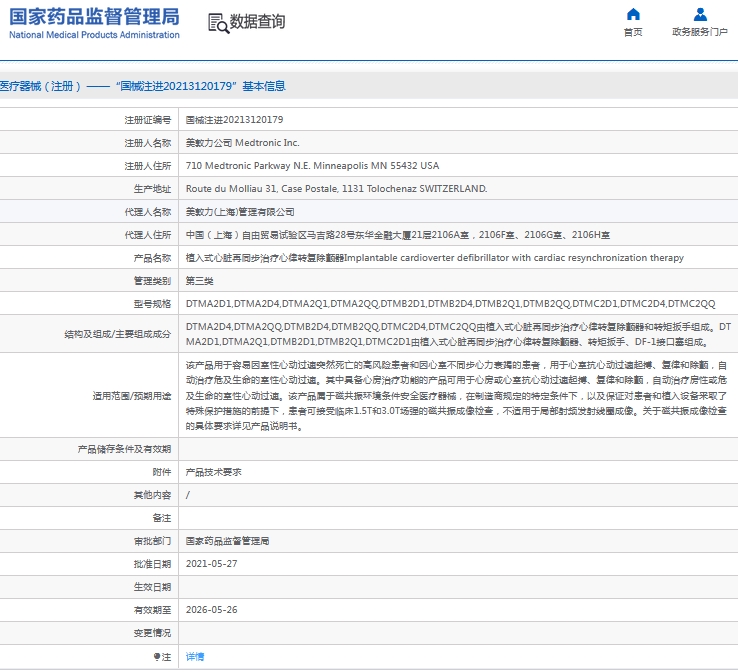738x672 pixels.
Task: Click the intended use paragraph text
Action: (x=456, y=396)
